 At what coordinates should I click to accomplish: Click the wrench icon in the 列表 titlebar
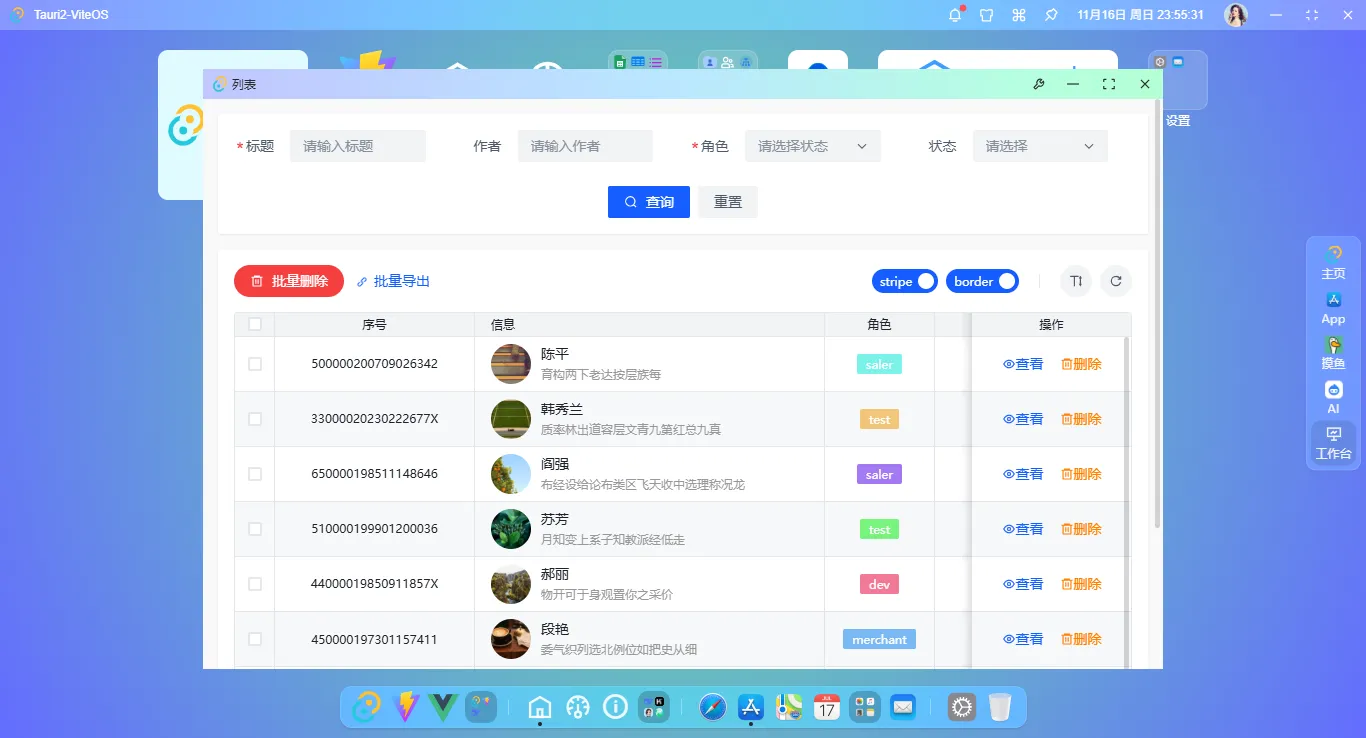(x=1039, y=84)
